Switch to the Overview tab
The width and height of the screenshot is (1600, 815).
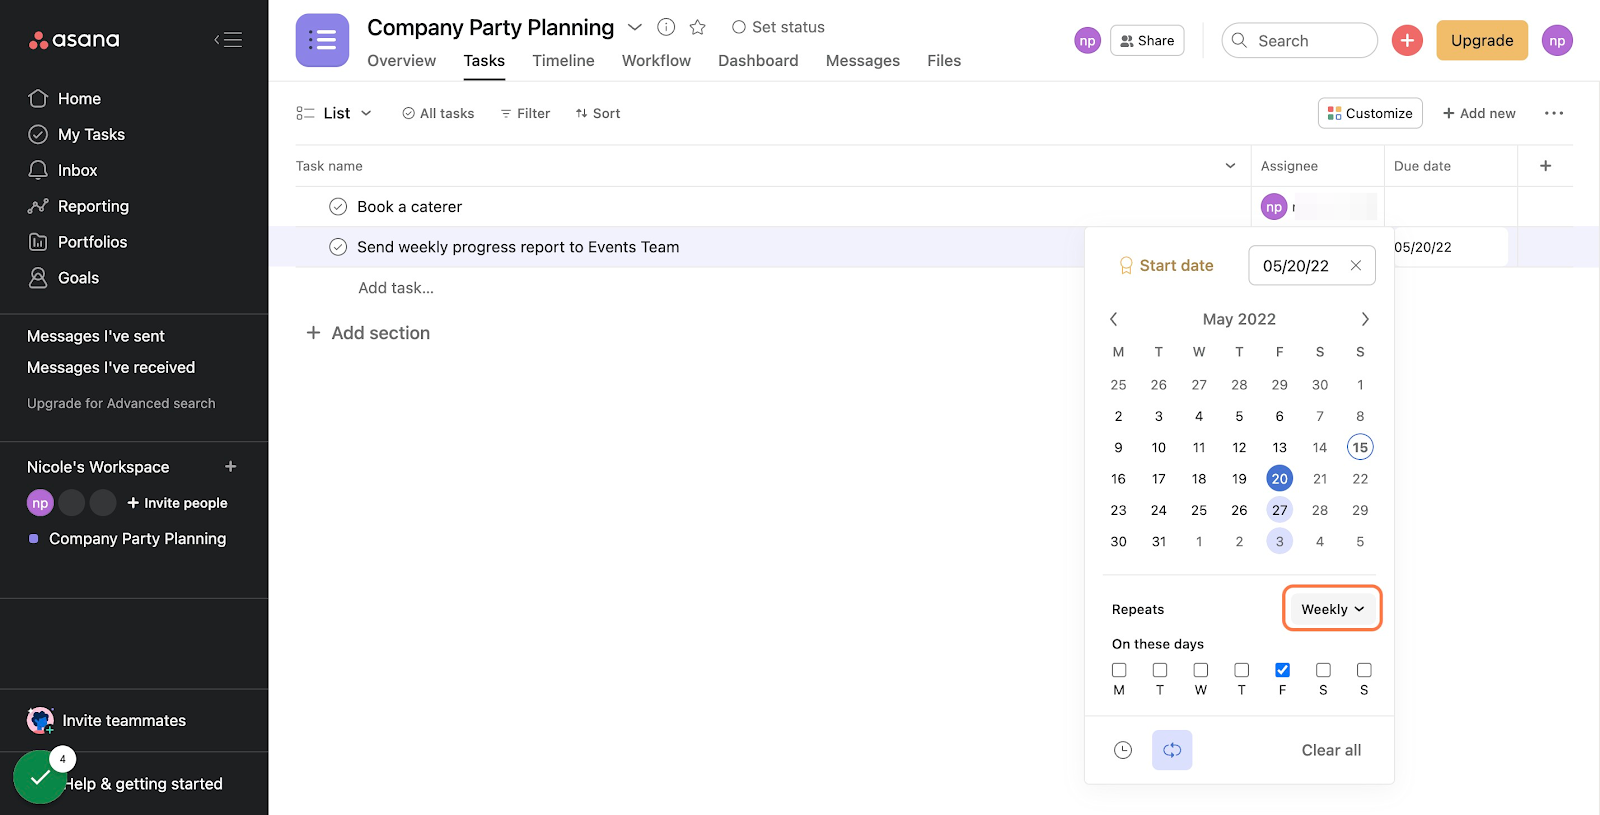click(x=402, y=61)
